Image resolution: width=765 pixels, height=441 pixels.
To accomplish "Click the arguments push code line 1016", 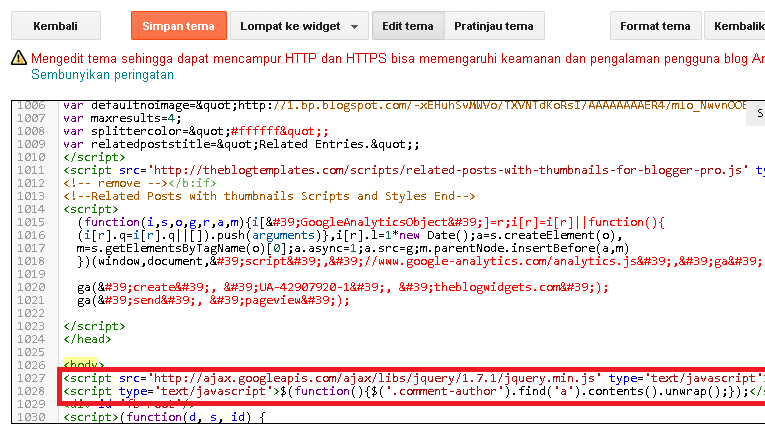I will [x=350, y=235].
